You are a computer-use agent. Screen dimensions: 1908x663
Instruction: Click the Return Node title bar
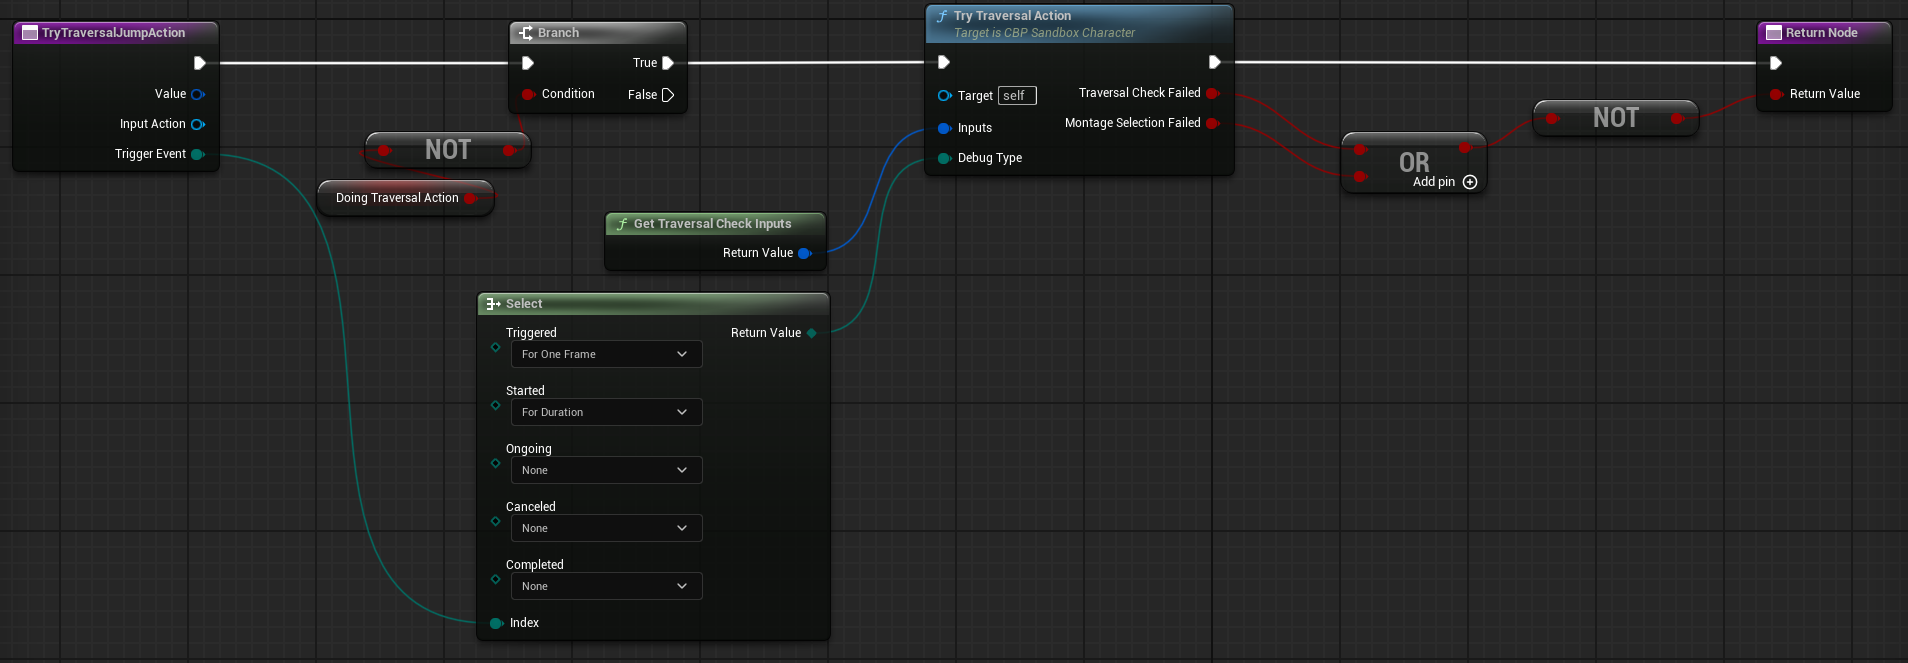pyautogui.click(x=1821, y=33)
